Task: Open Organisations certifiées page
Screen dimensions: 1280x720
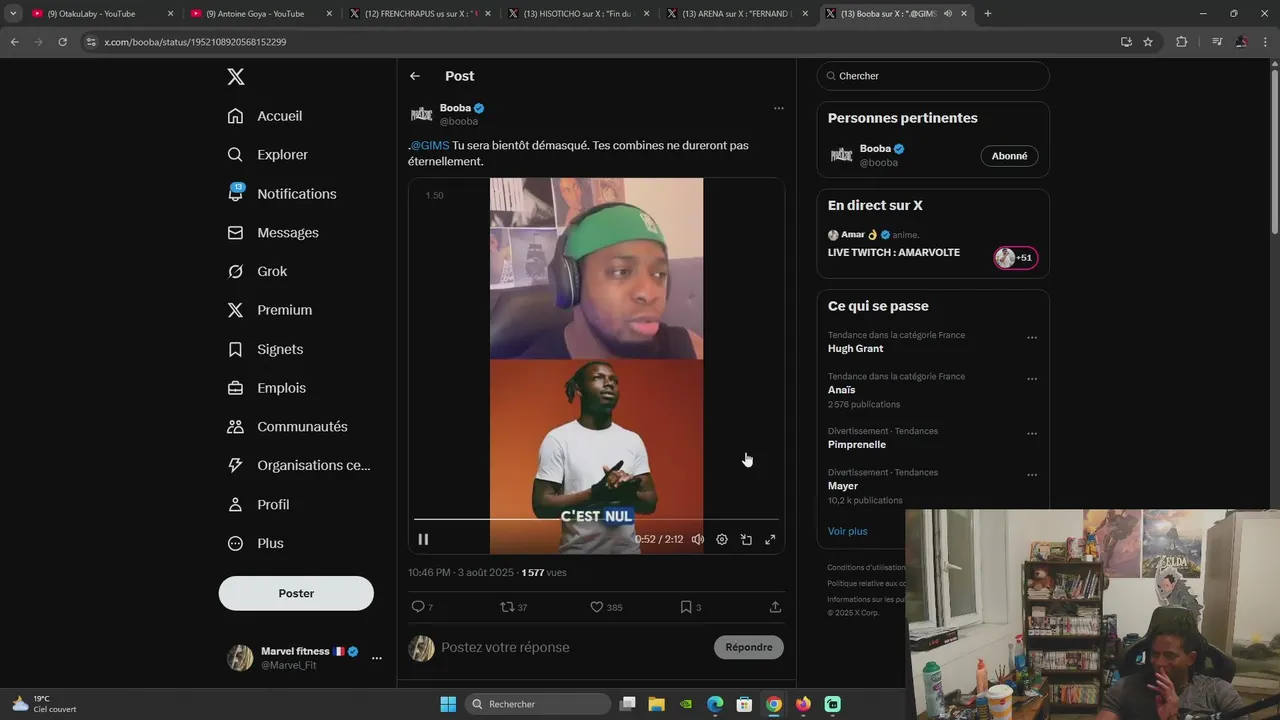Action: (299, 465)
